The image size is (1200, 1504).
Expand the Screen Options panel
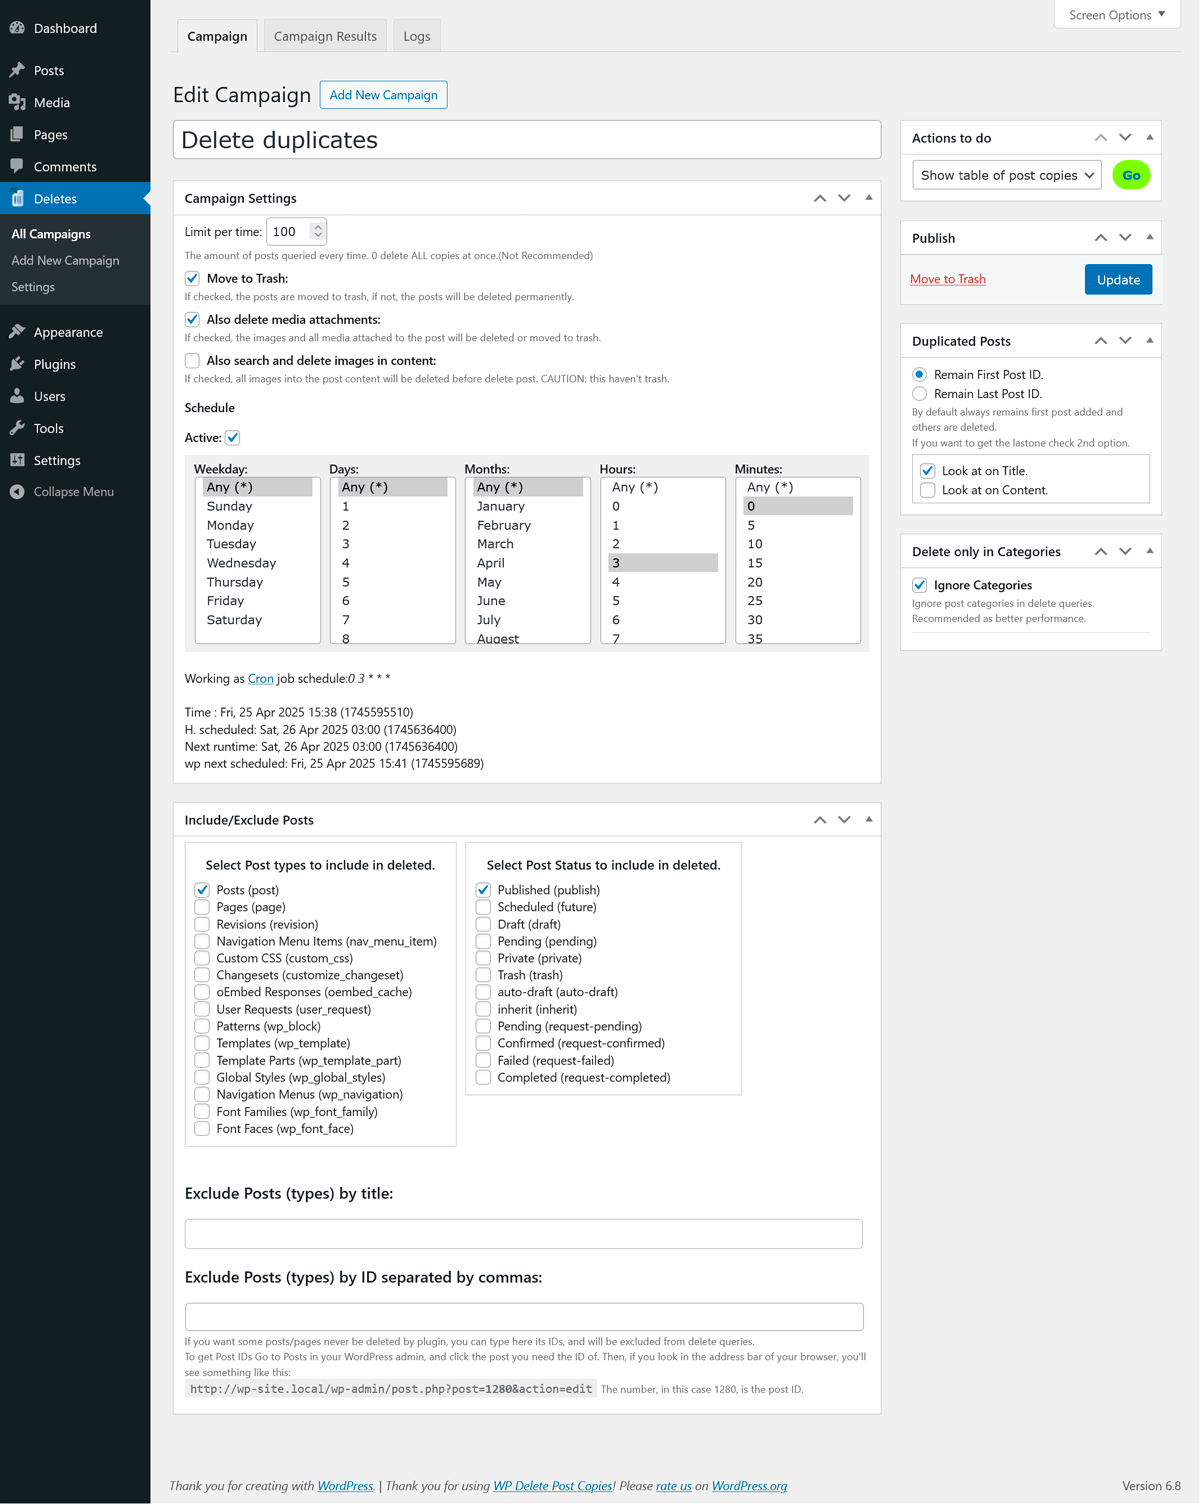1116,15
